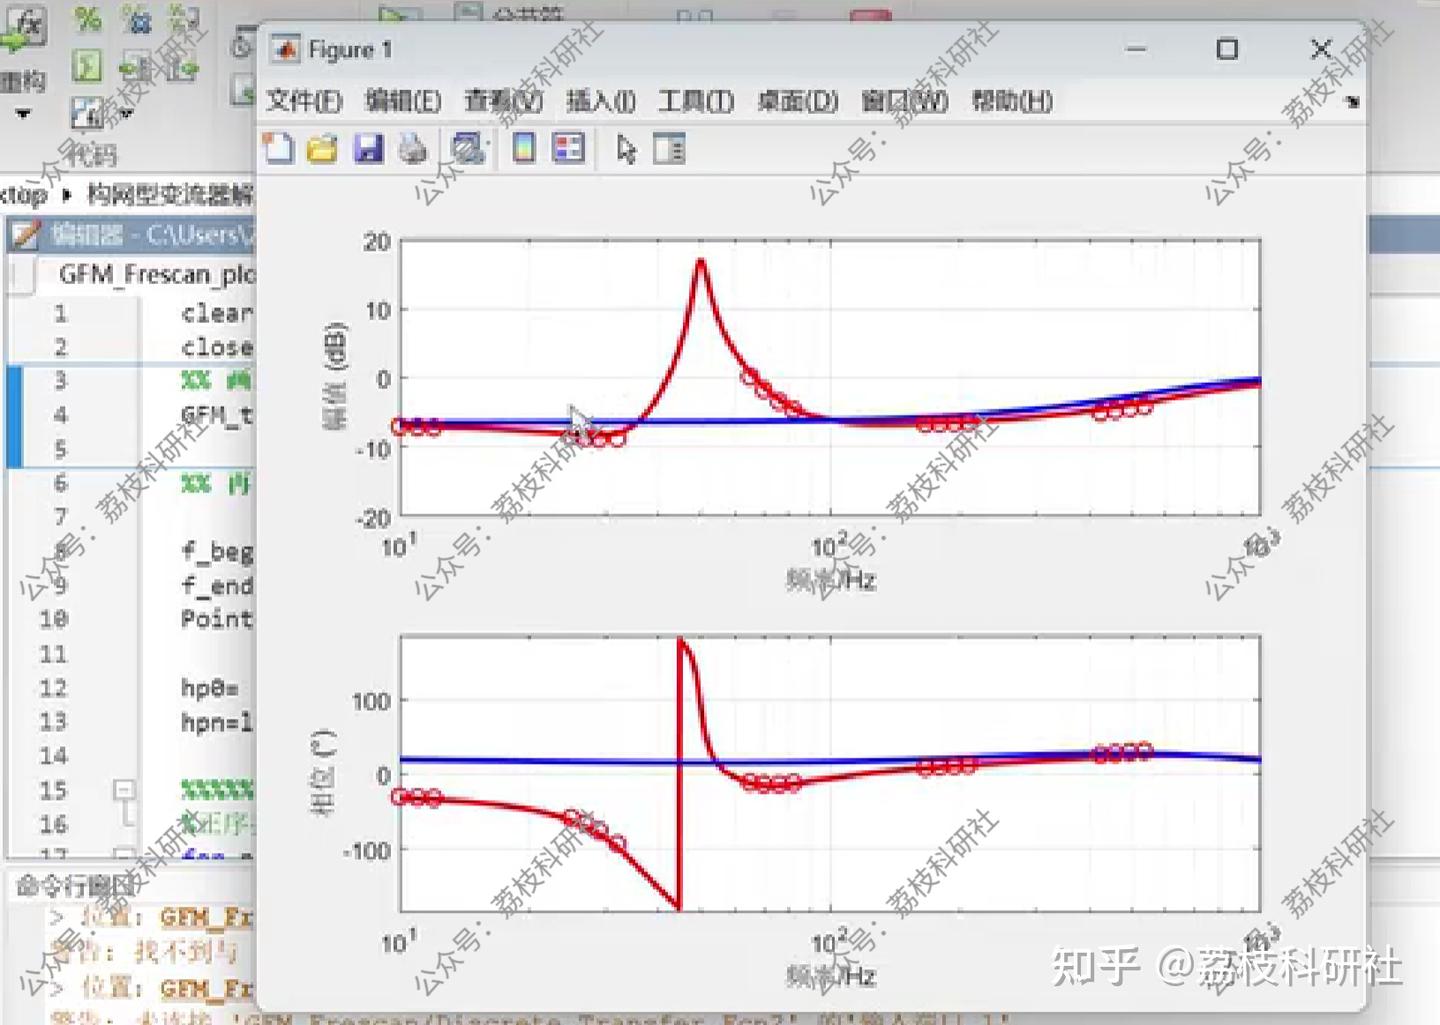1440x1025 pixels.
Task: Click inside the upper magnitude plot axes
Action: 830,378
